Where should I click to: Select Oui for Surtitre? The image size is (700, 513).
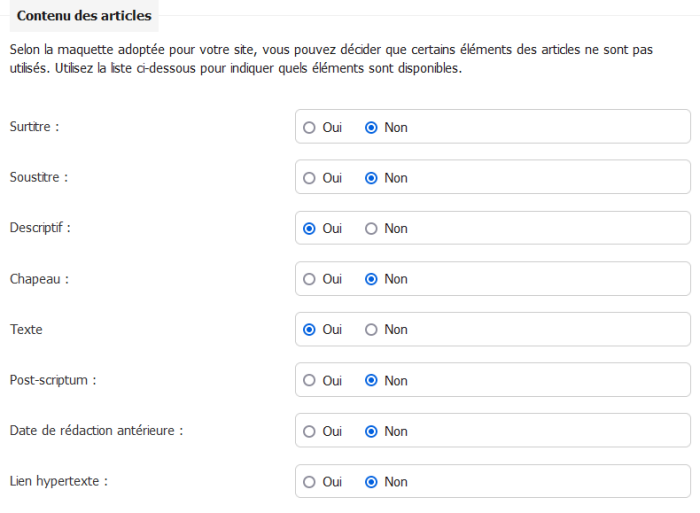[x=309, y=128]
